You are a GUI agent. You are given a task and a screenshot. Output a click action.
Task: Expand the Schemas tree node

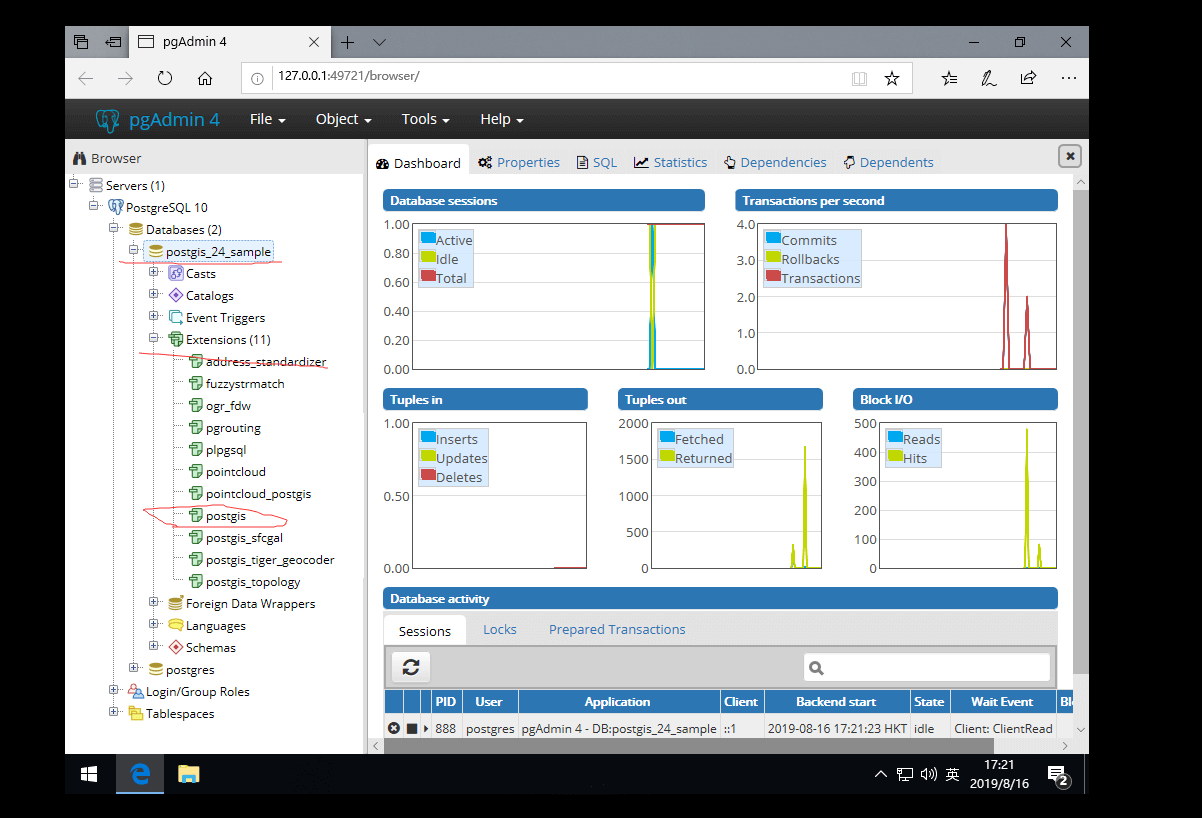(x=155, y=647)
